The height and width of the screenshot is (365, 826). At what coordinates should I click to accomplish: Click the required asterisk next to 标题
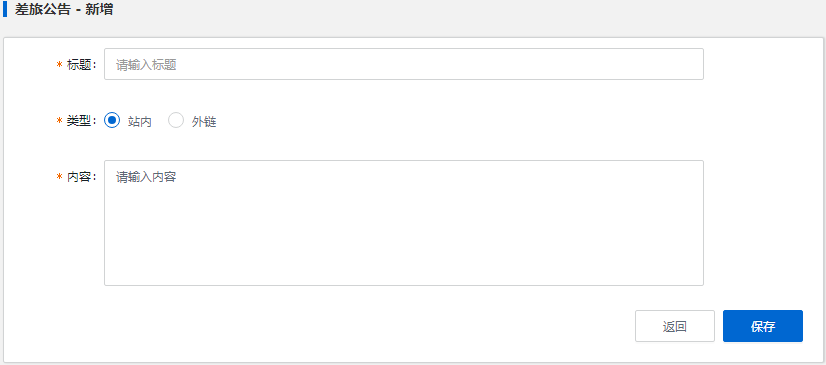pyautogui.click(x=60, y=64)
